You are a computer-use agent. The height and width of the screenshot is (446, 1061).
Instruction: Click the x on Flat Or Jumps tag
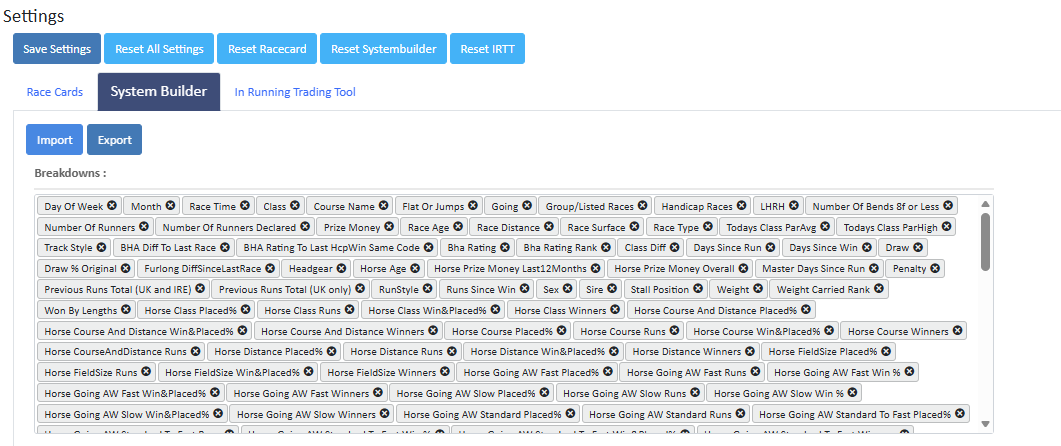pyautogui.click(x=473, y=206)
